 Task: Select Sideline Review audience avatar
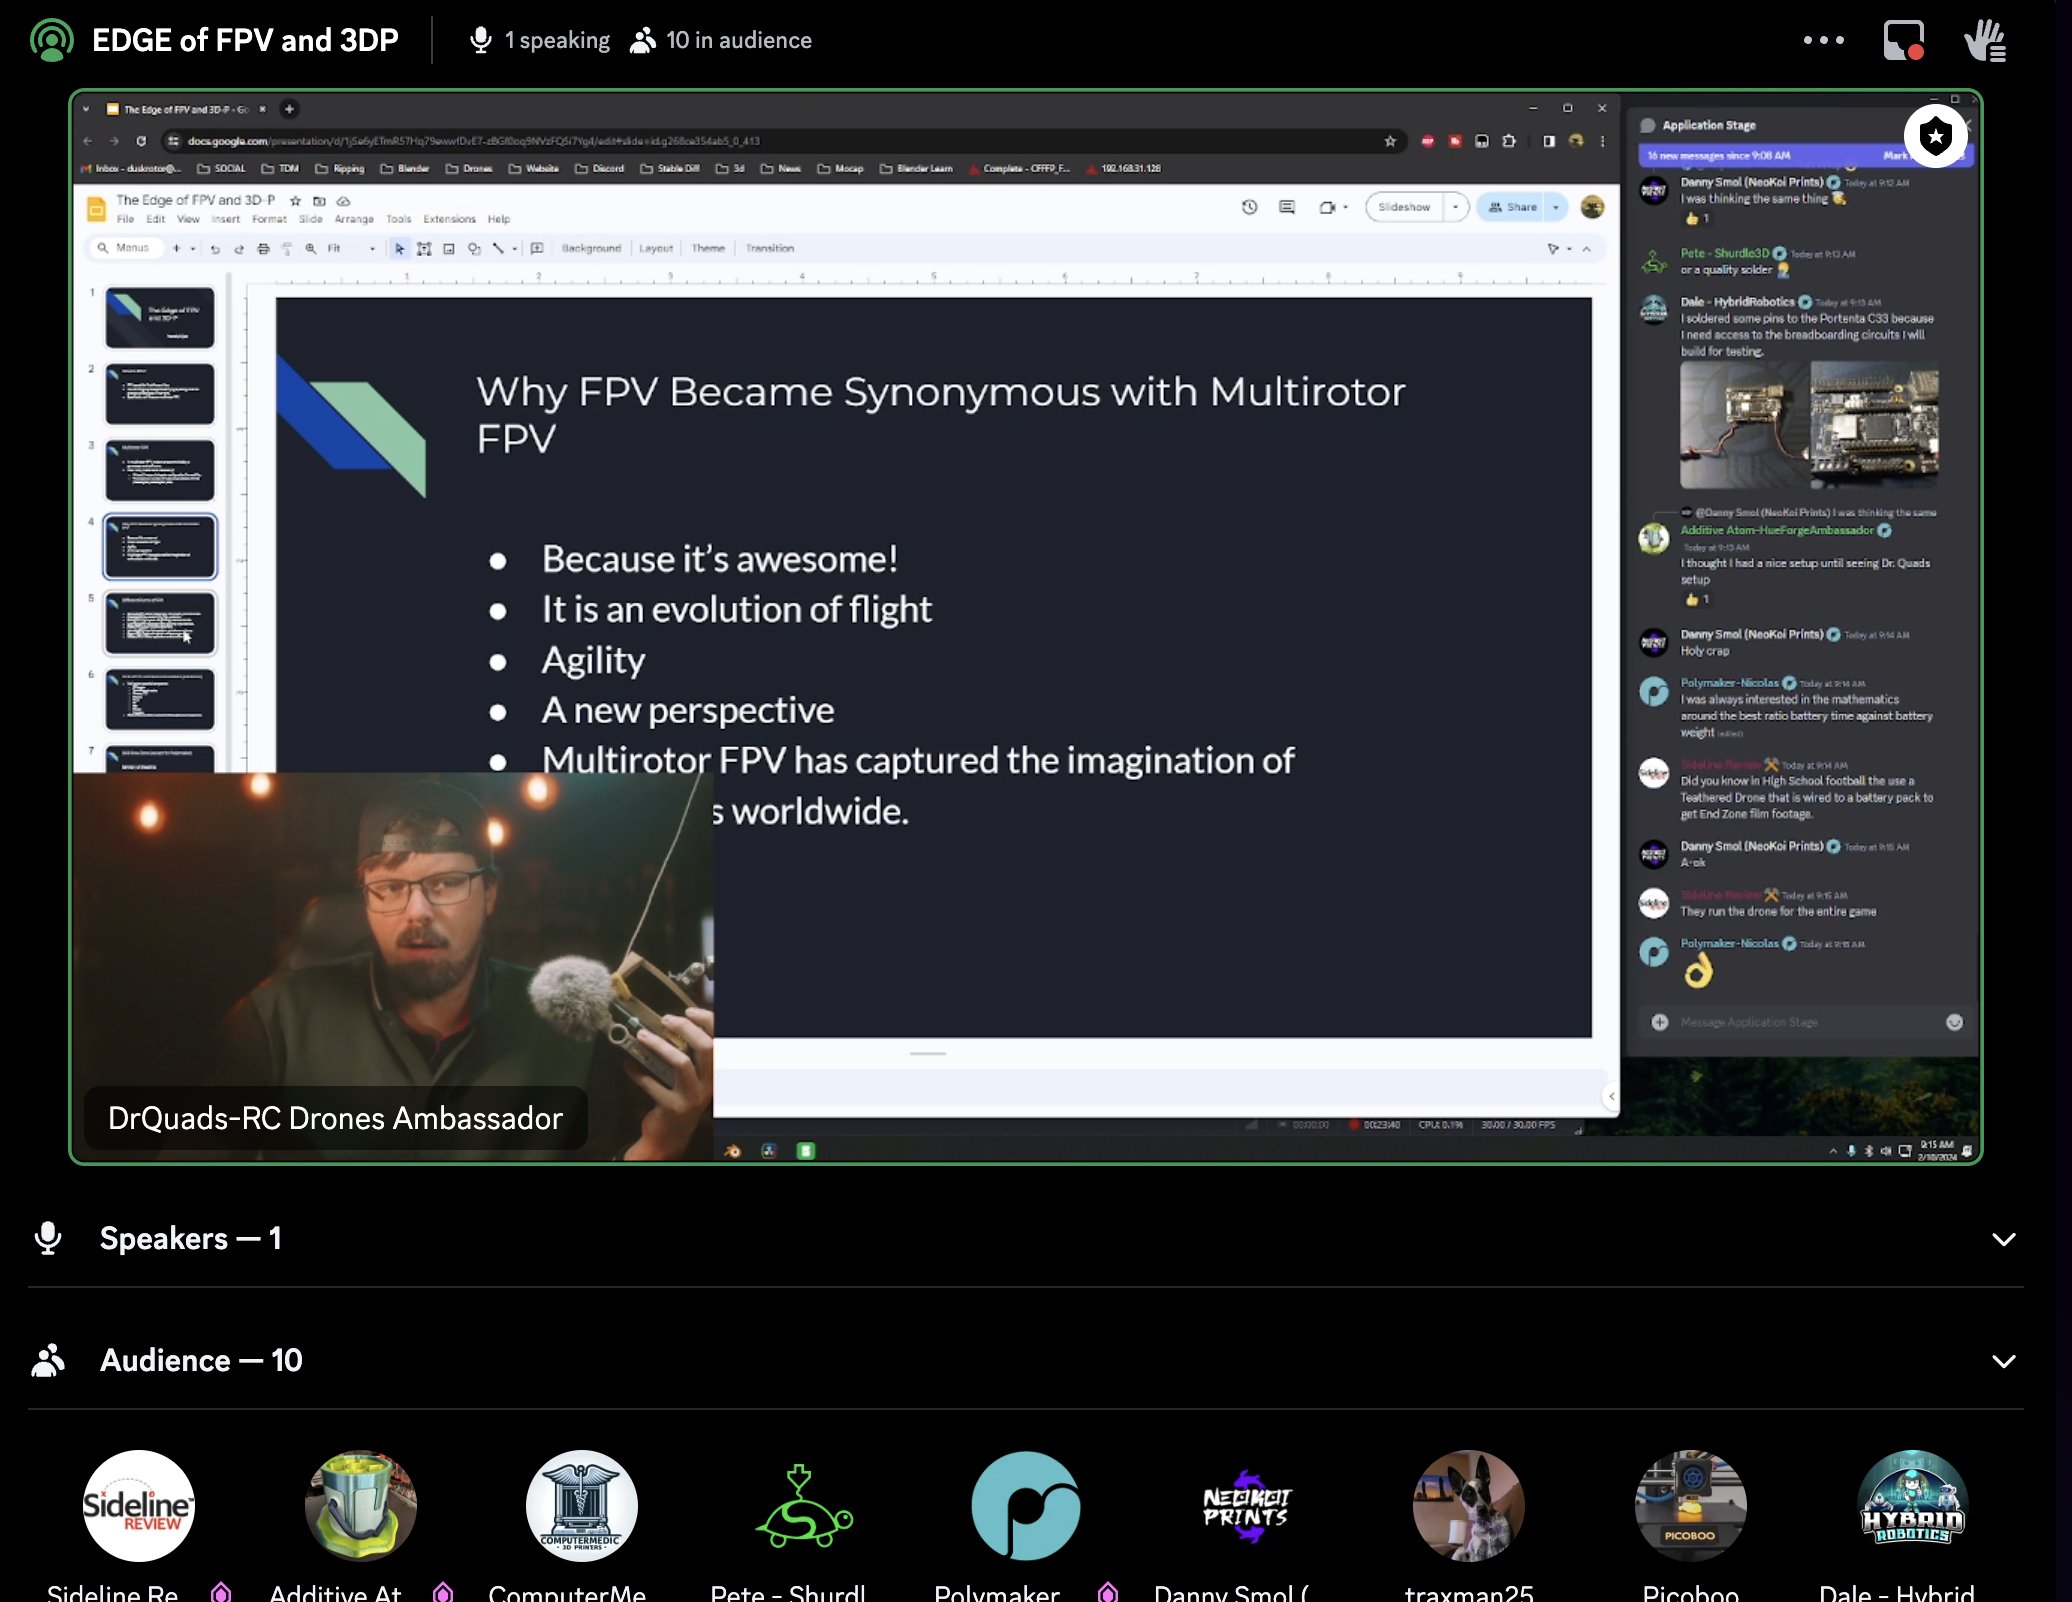[139, 1505]
